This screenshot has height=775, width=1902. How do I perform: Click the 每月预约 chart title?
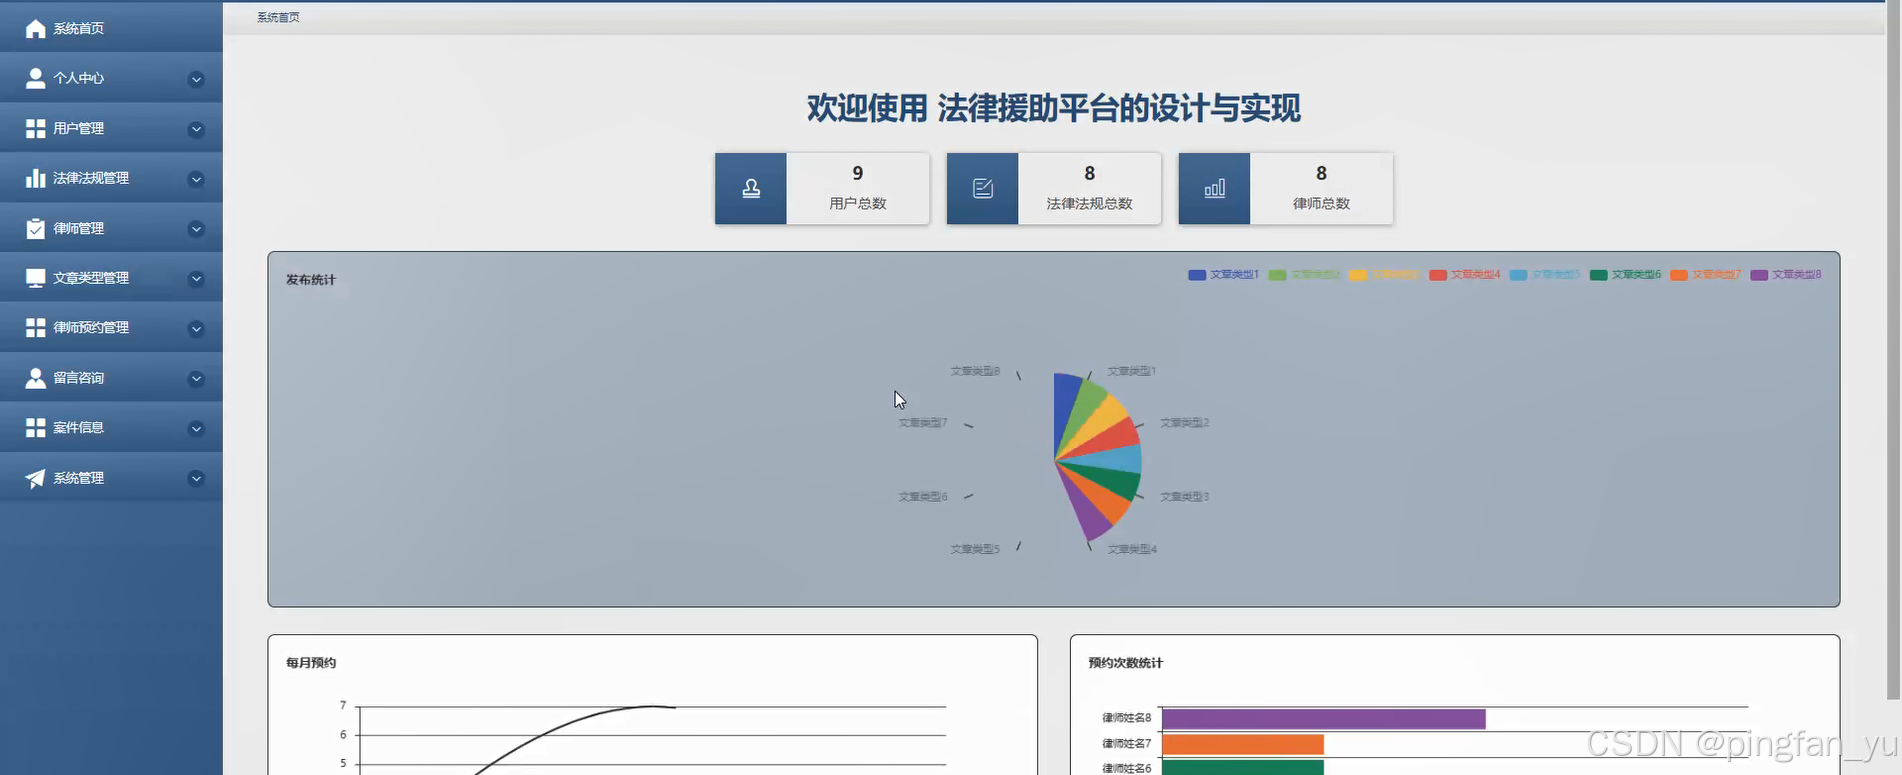(311, 663)
